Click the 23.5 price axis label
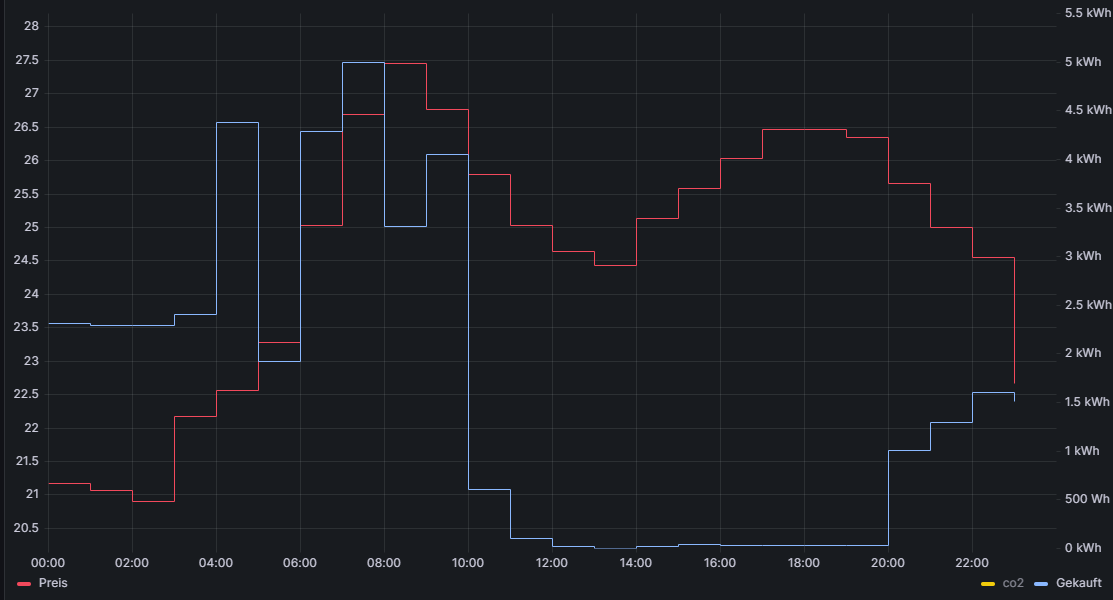The image size is (1113, 600). tap(27, 327)
